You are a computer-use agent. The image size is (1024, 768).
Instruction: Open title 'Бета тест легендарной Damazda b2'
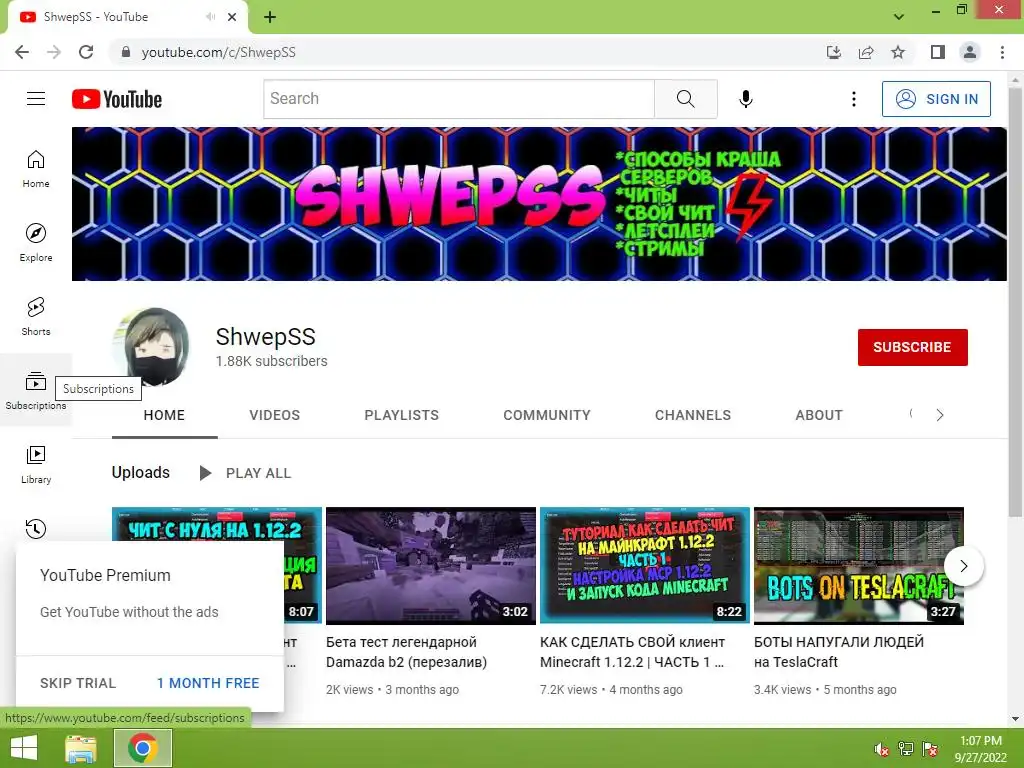point(407,652)
